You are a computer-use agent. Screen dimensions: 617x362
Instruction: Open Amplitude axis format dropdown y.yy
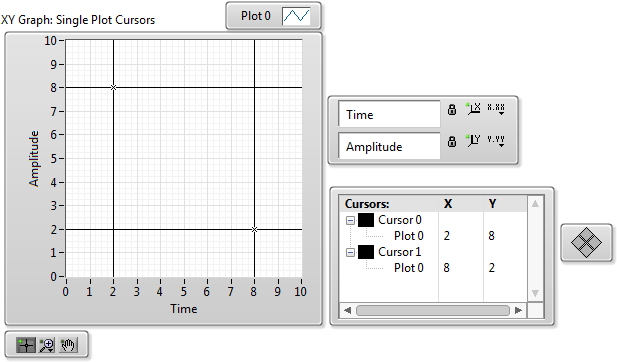(x=496, y=141)
